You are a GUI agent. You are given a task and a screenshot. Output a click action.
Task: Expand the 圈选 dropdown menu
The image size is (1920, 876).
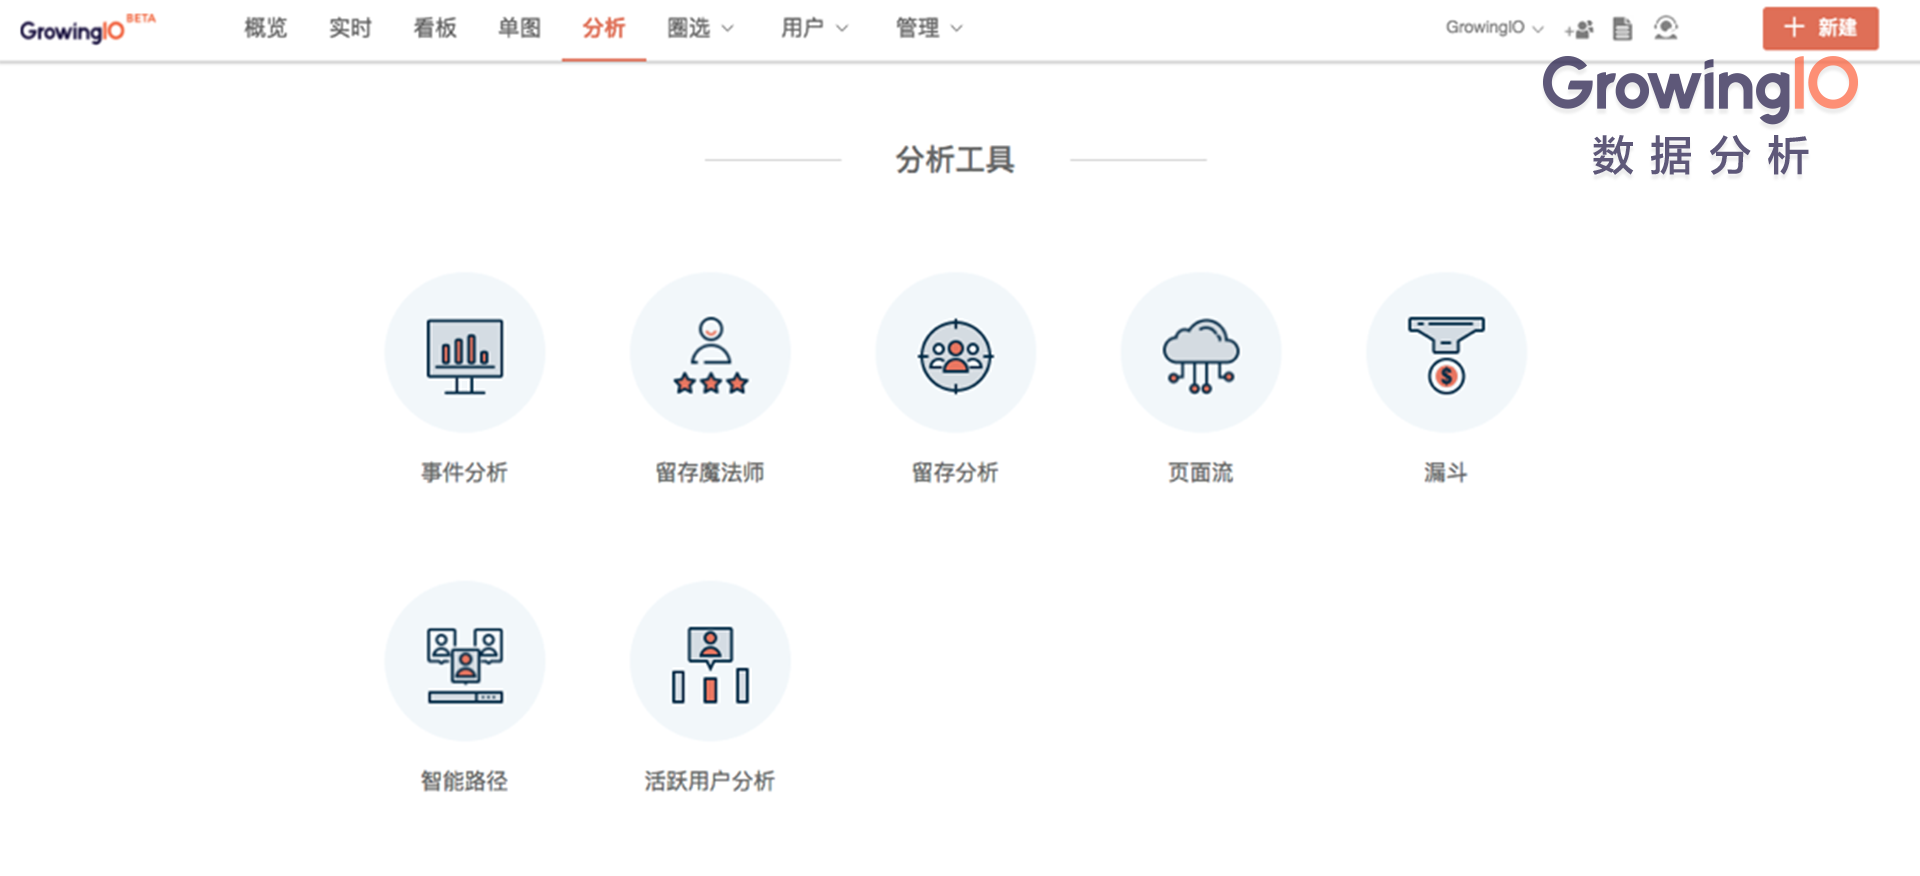pyautogui.click(x=700, y=28)
